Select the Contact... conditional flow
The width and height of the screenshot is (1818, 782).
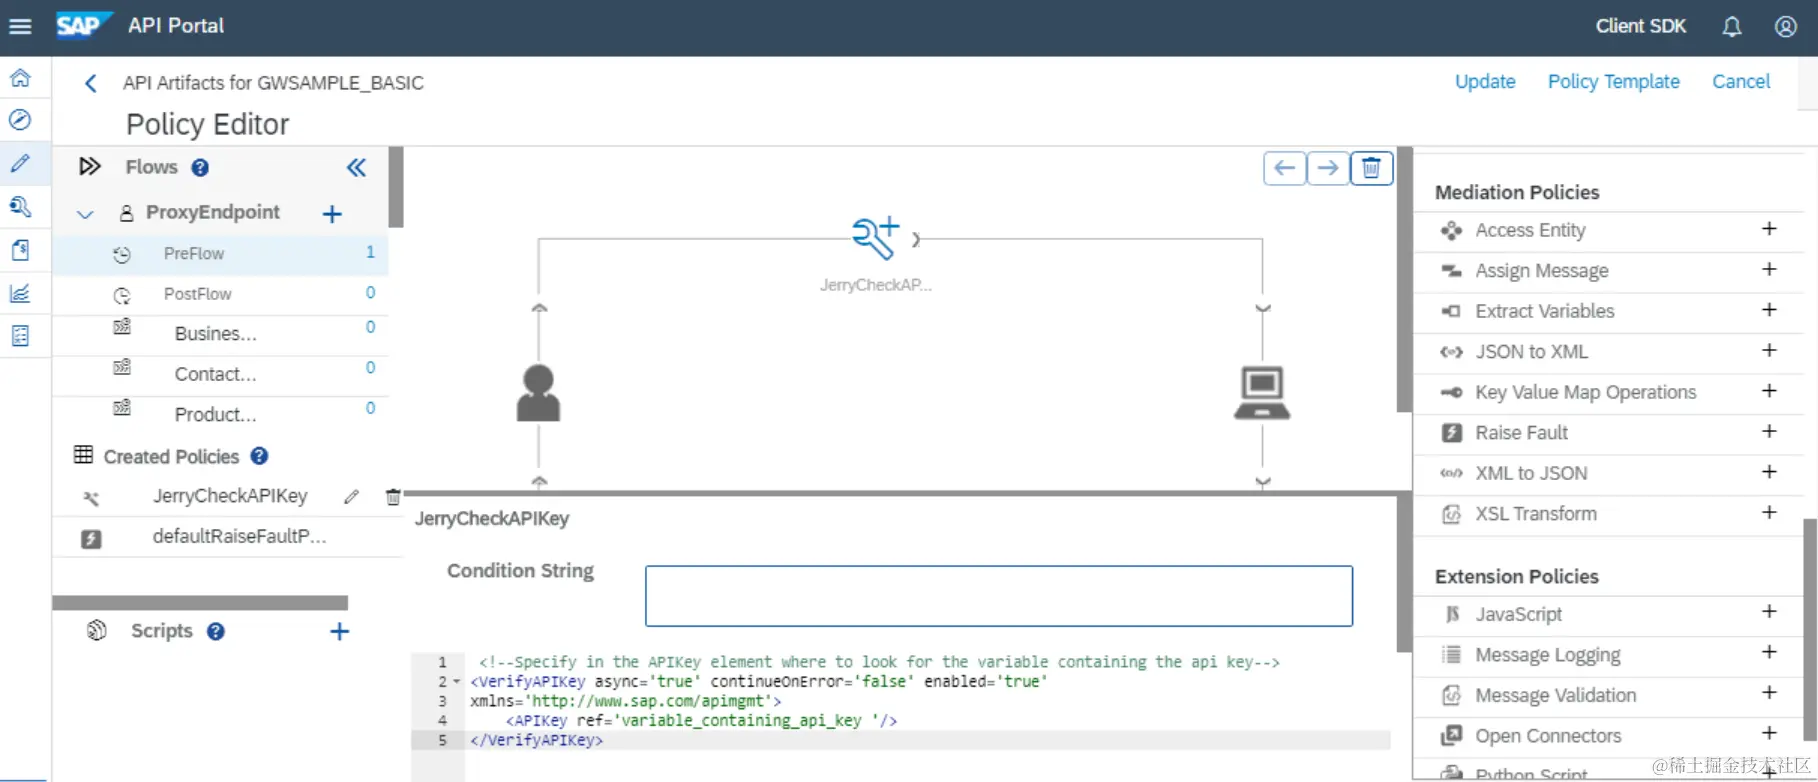tap(220, 374)
